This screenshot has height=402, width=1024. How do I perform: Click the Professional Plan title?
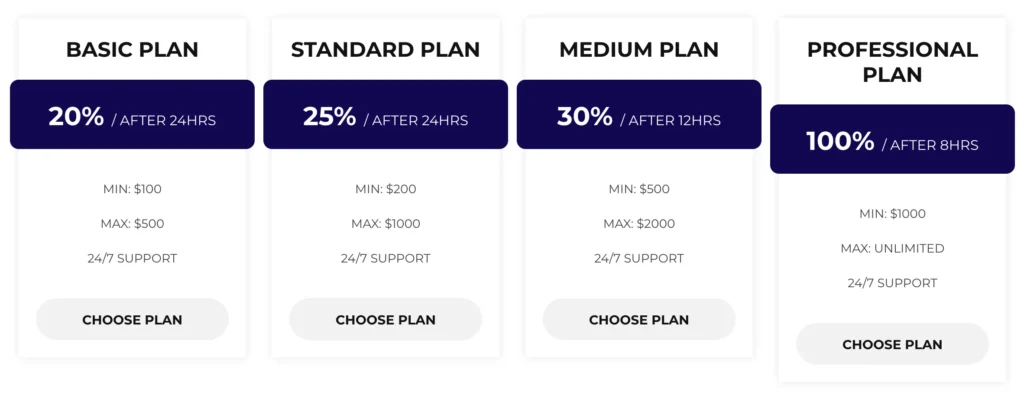point(892,61)
